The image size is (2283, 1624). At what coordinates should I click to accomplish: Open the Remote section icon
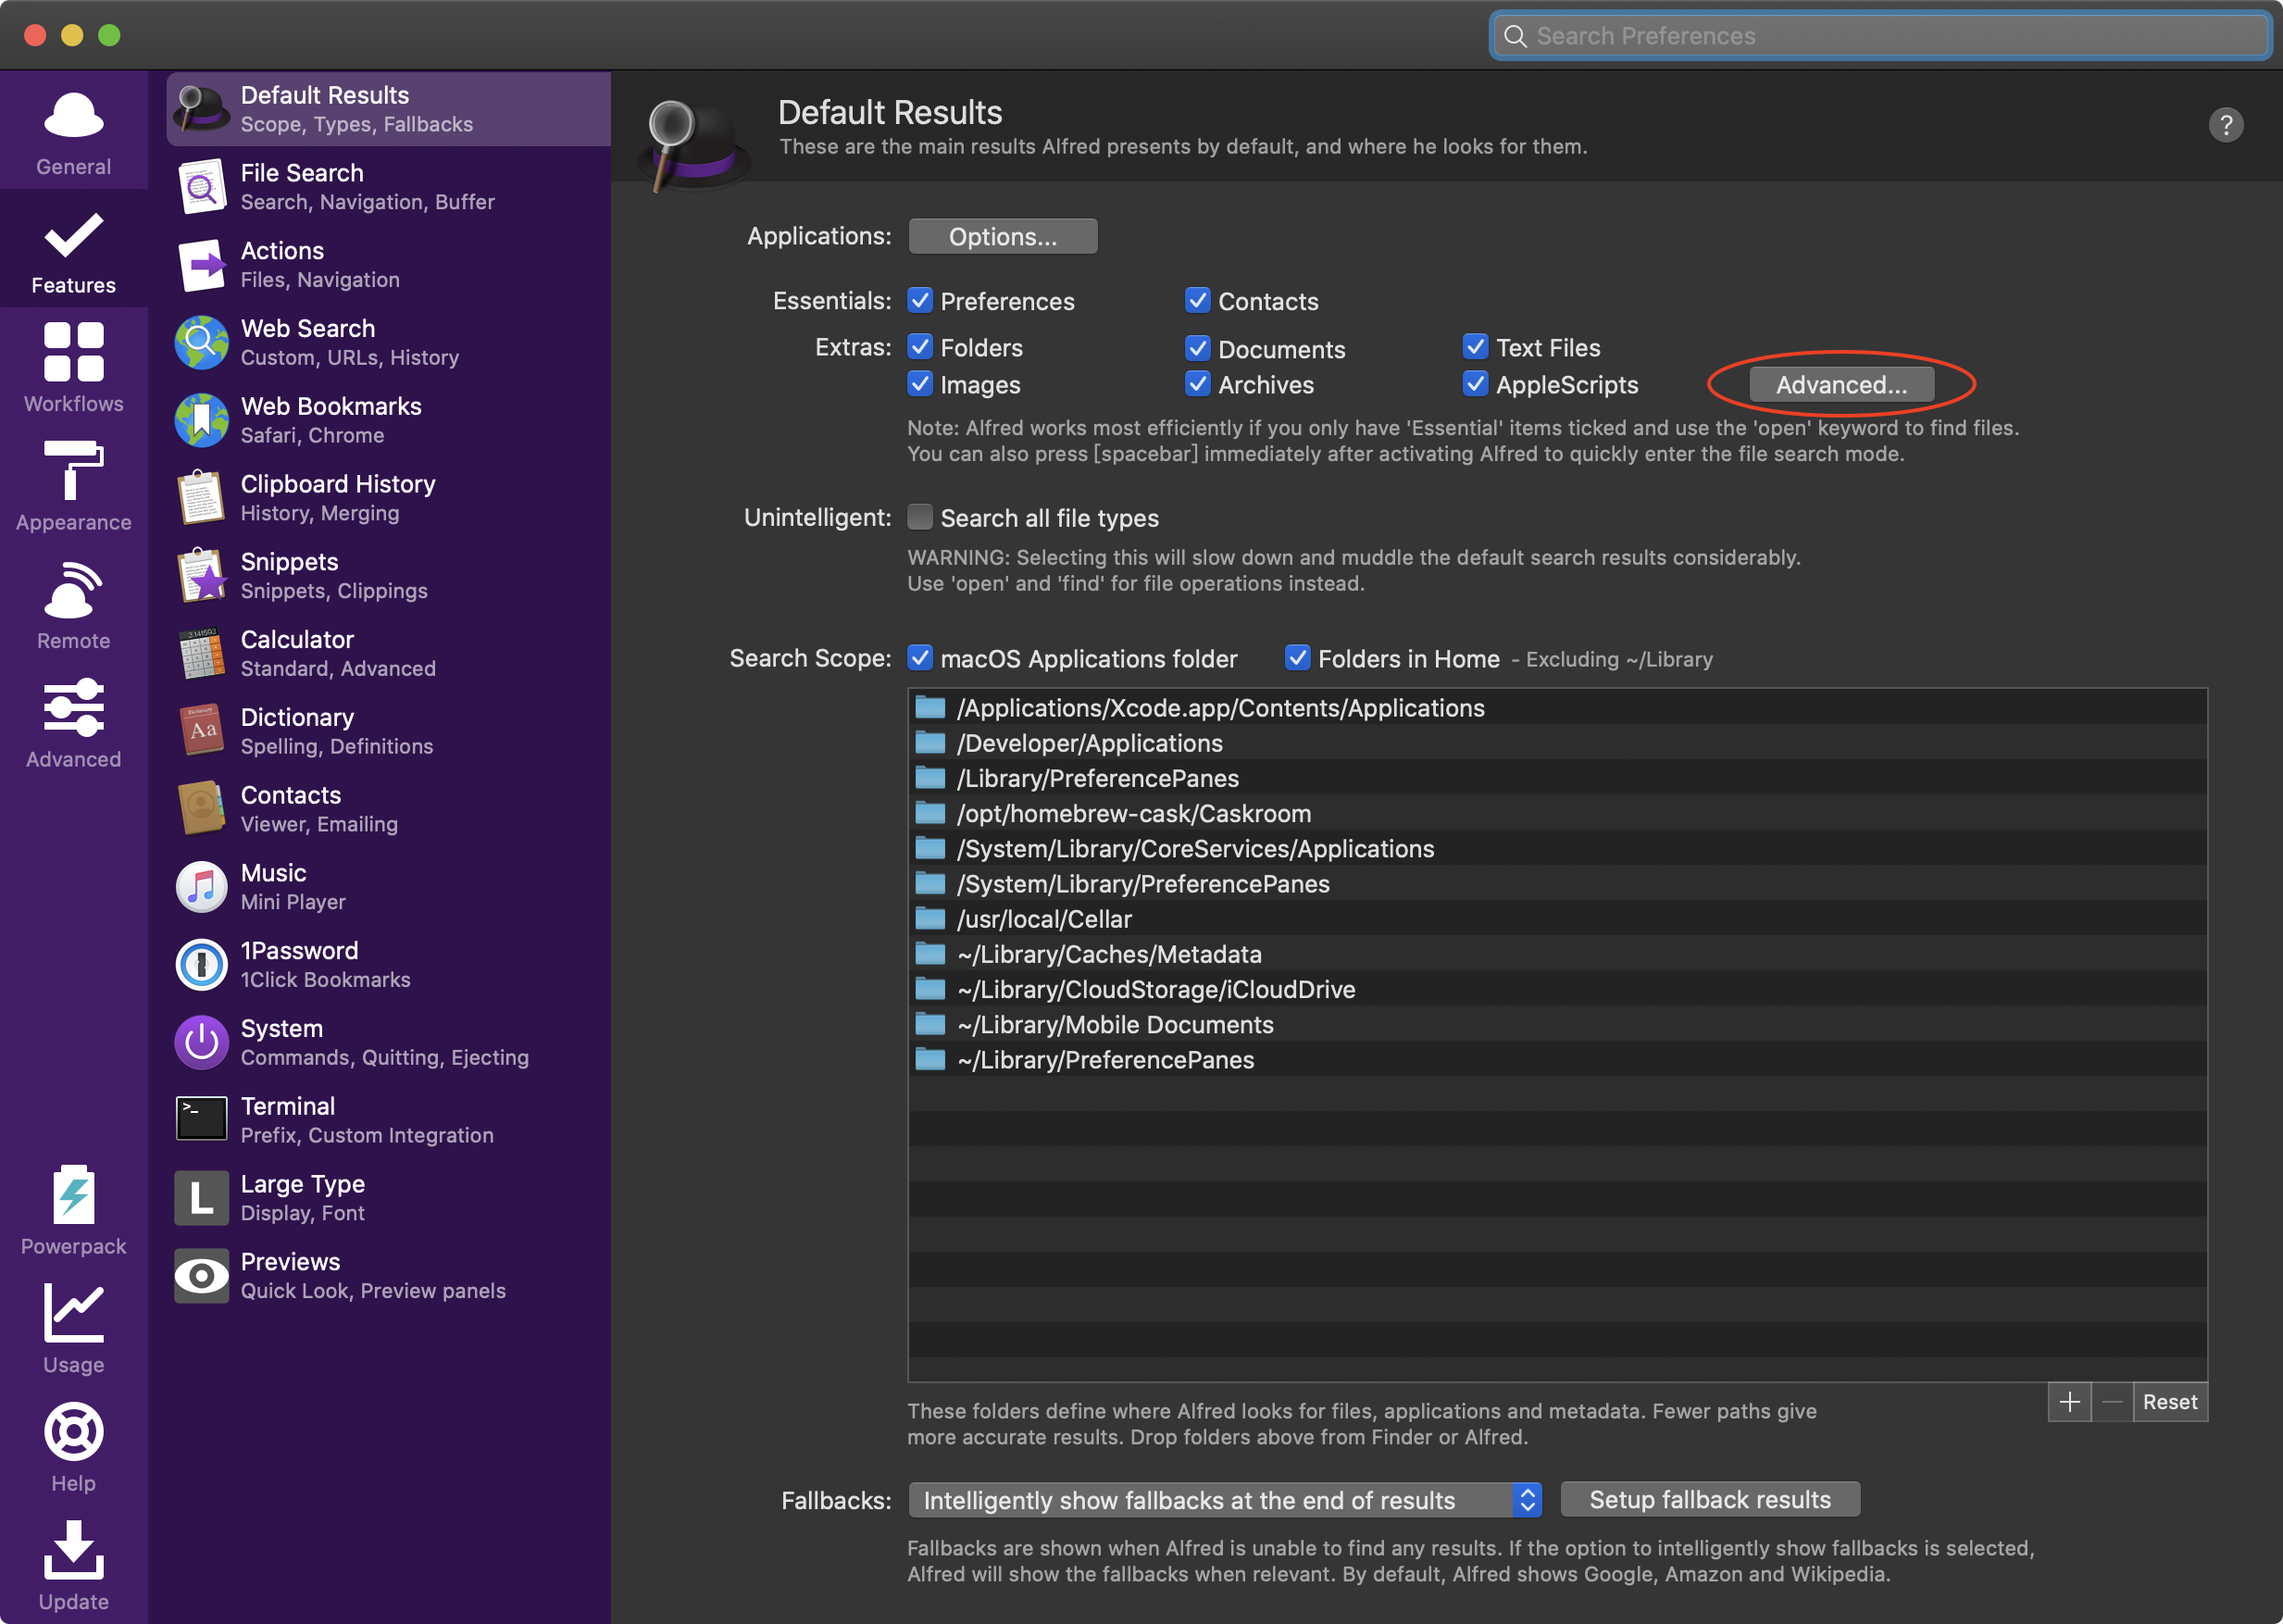[73, 603]
